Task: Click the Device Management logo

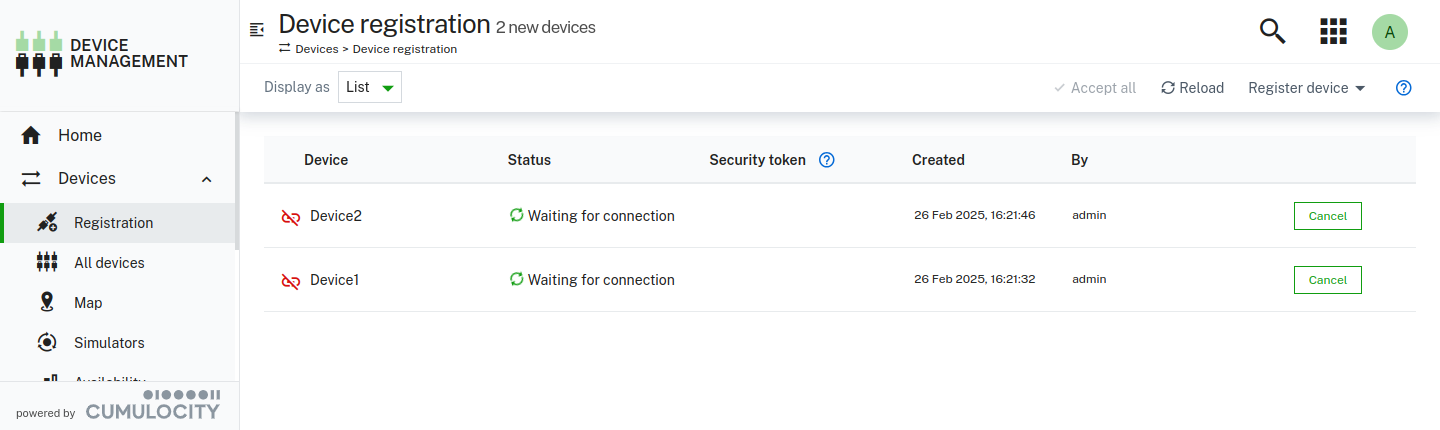Action: (102, 54)
